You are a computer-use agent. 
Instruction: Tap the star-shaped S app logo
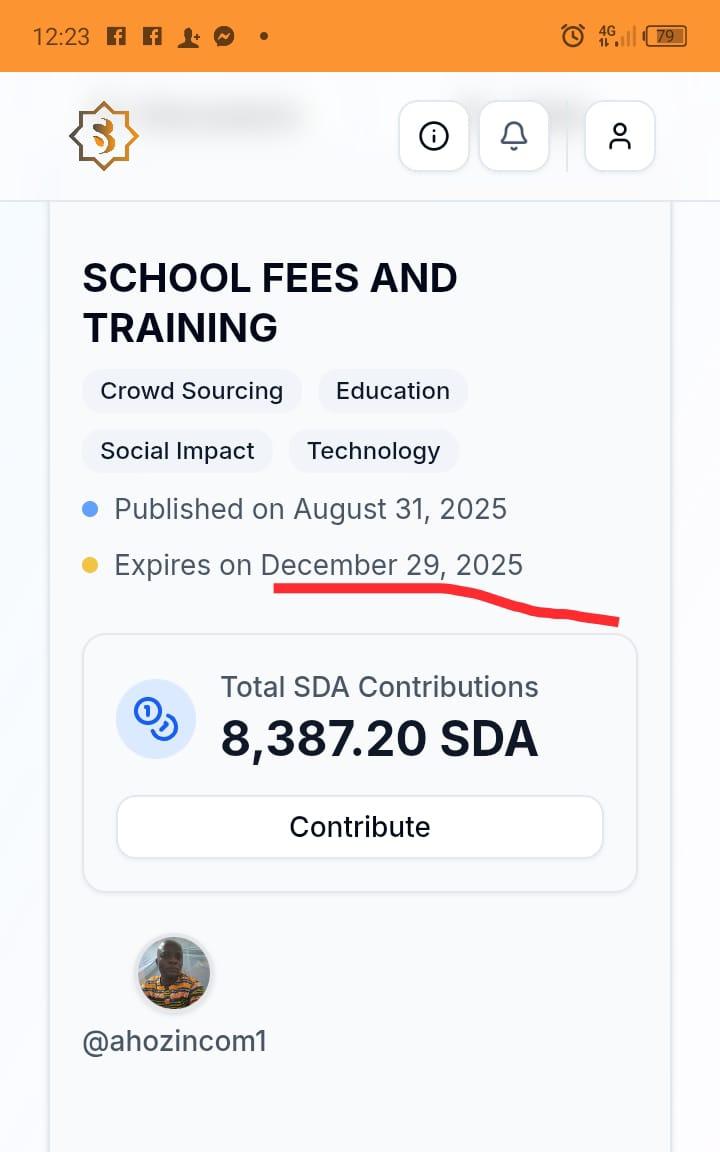[x=104, y=136]
